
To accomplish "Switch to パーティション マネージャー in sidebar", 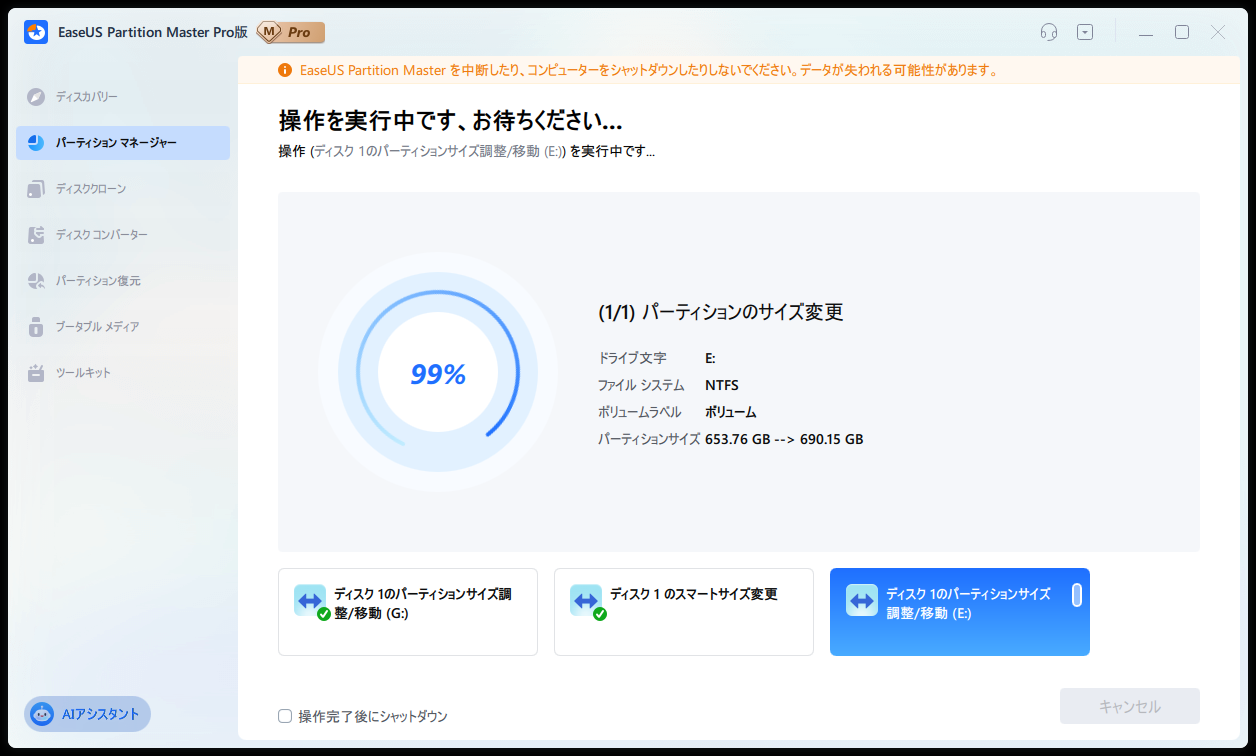I will [x=123, y=143].
